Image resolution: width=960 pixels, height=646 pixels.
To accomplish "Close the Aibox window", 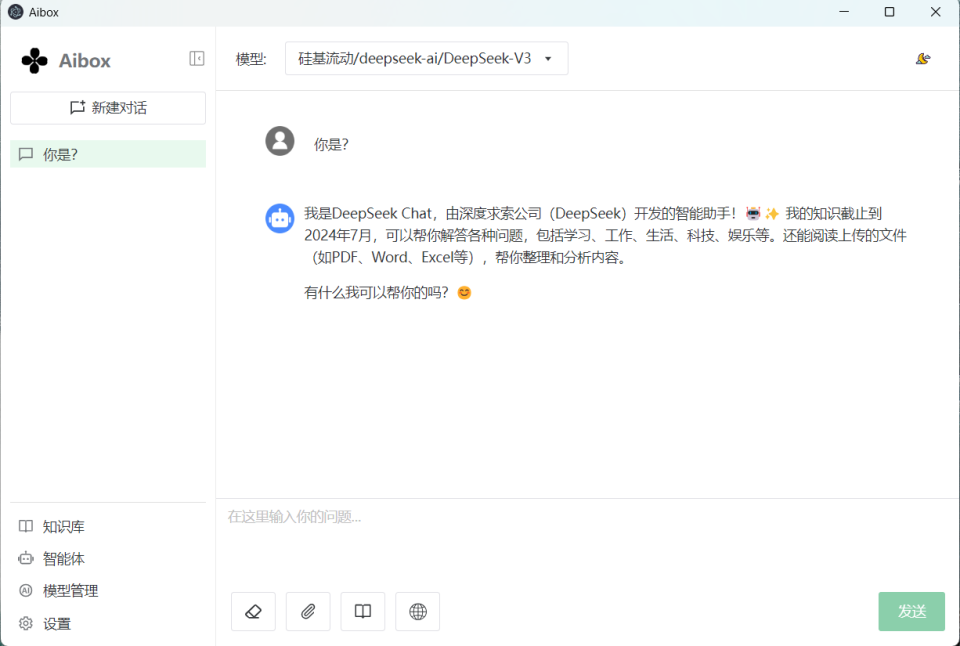I will pyautogui.click(x=936, y=12).
